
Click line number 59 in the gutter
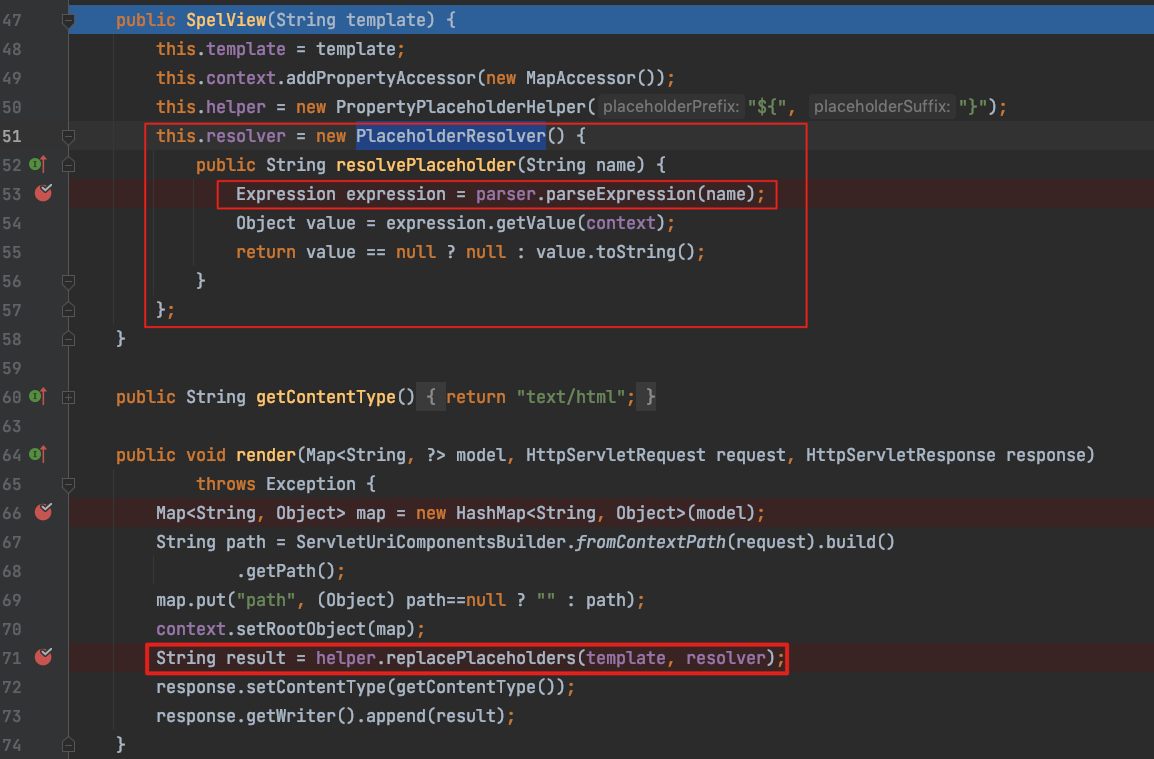pos(12,368)
